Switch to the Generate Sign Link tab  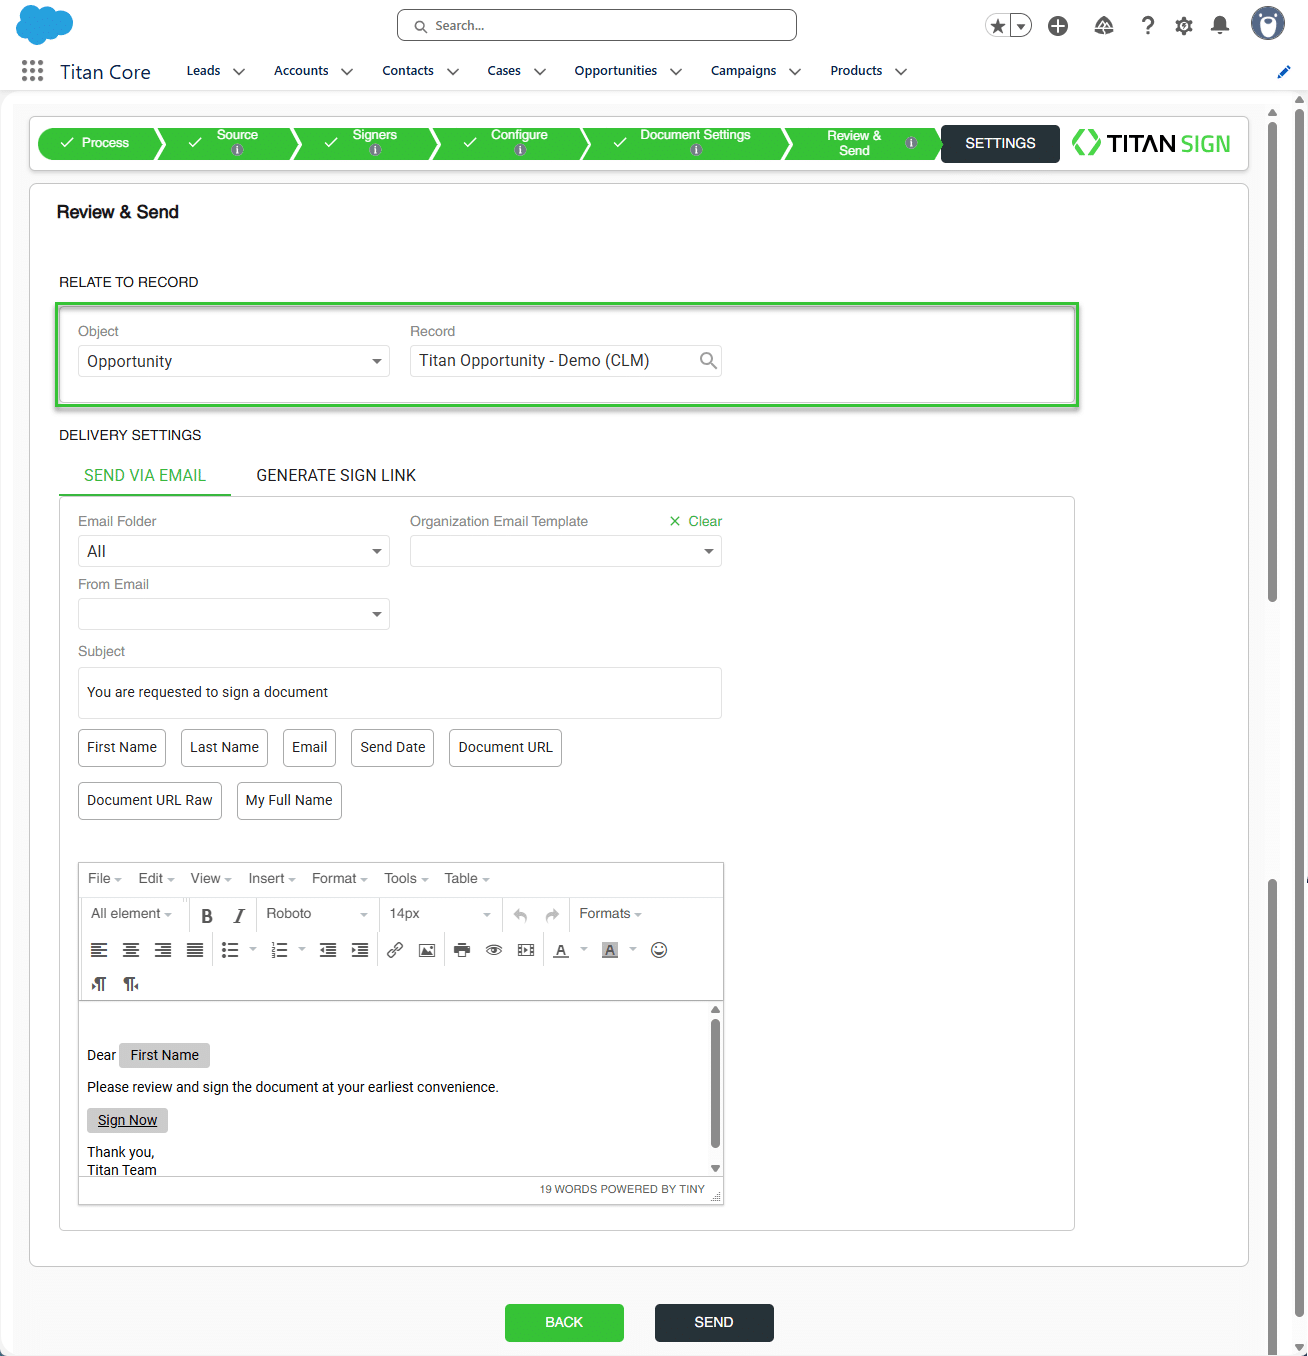click(x=336, y=475)
